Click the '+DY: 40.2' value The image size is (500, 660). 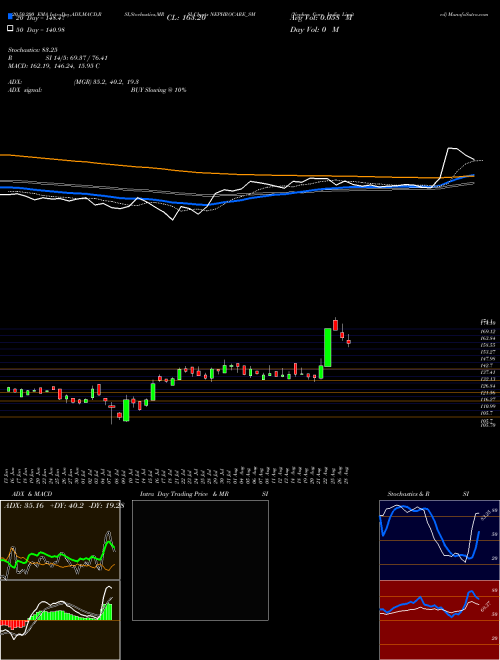(x=67, y=506)
